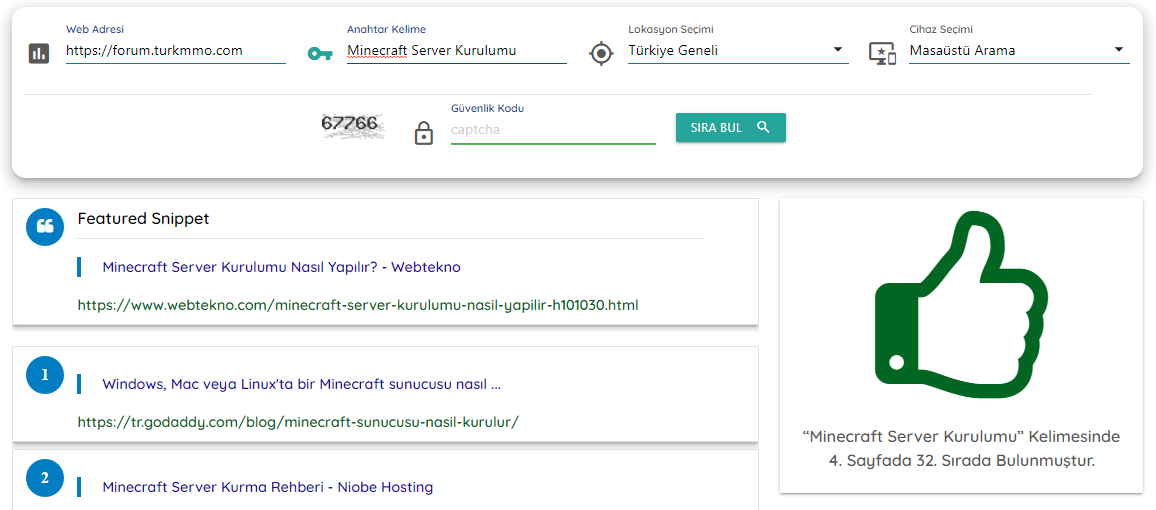Open the GoDaddy Minecraft sunucusu result link
This screenshot has width=1156, height=510.
[302, 384]
